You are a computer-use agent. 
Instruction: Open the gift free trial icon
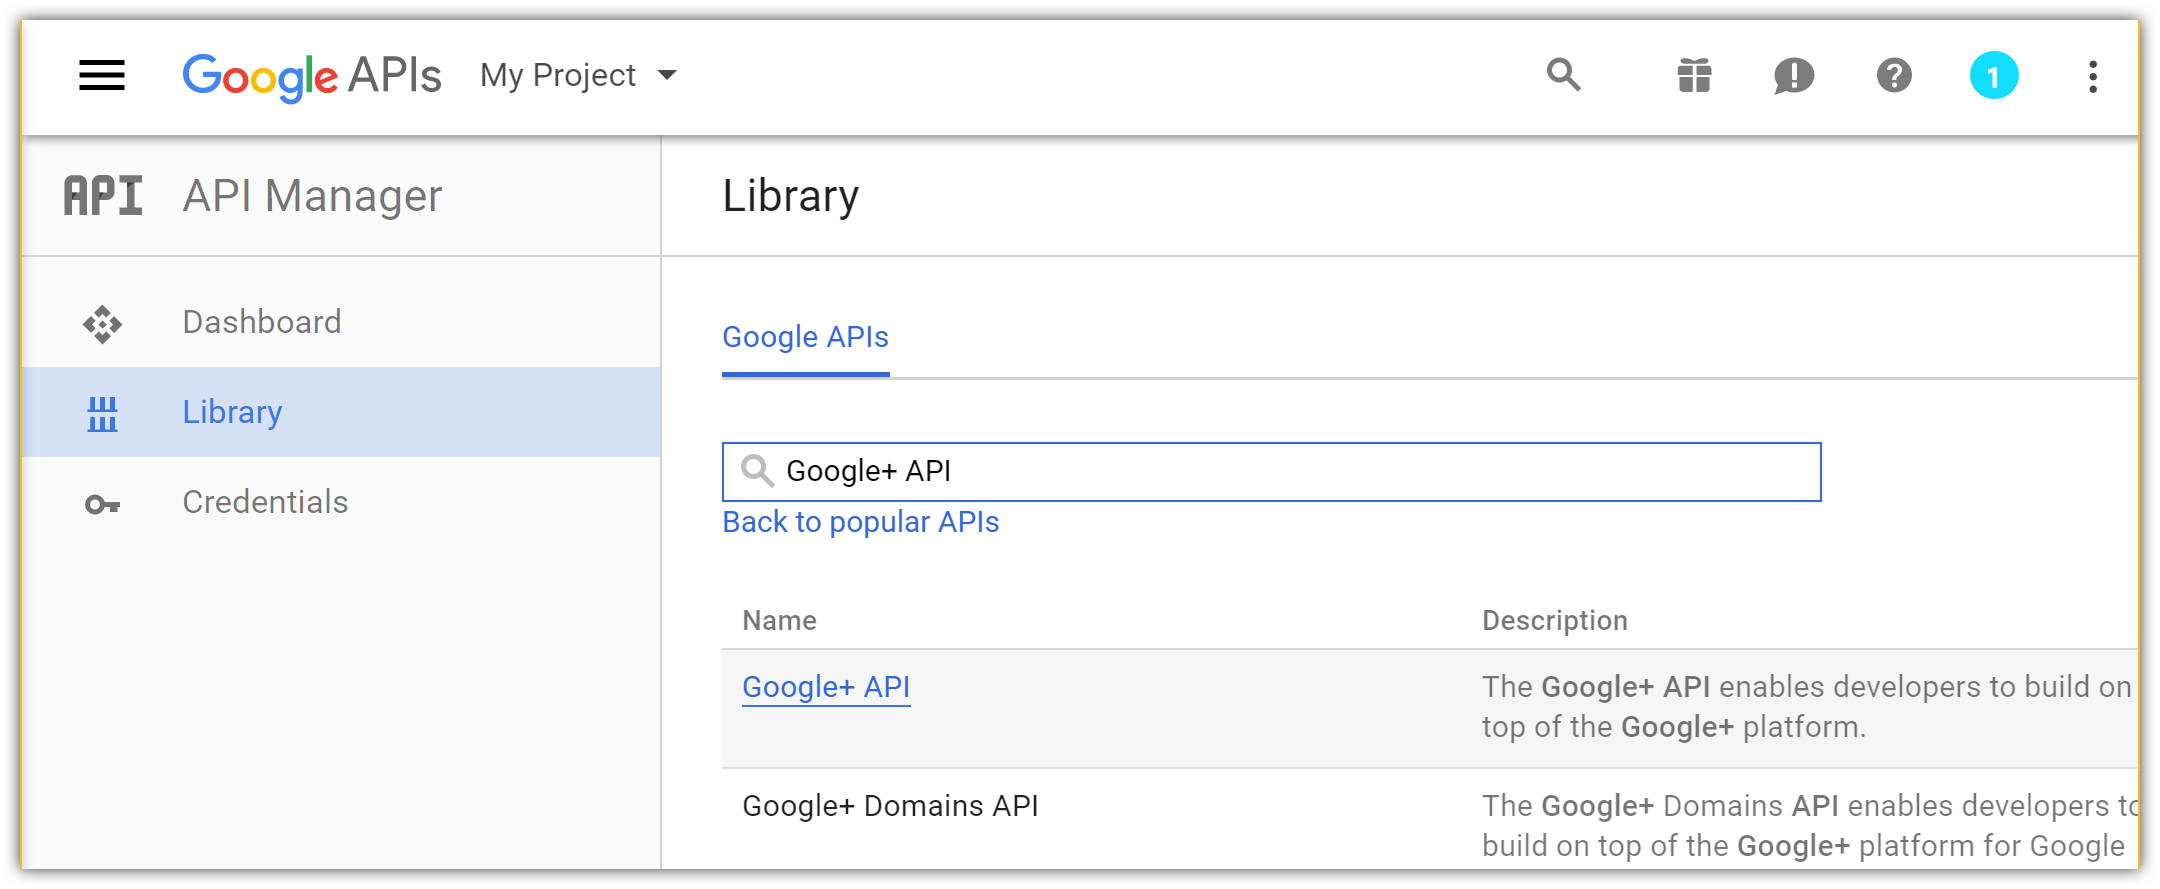1694,75
